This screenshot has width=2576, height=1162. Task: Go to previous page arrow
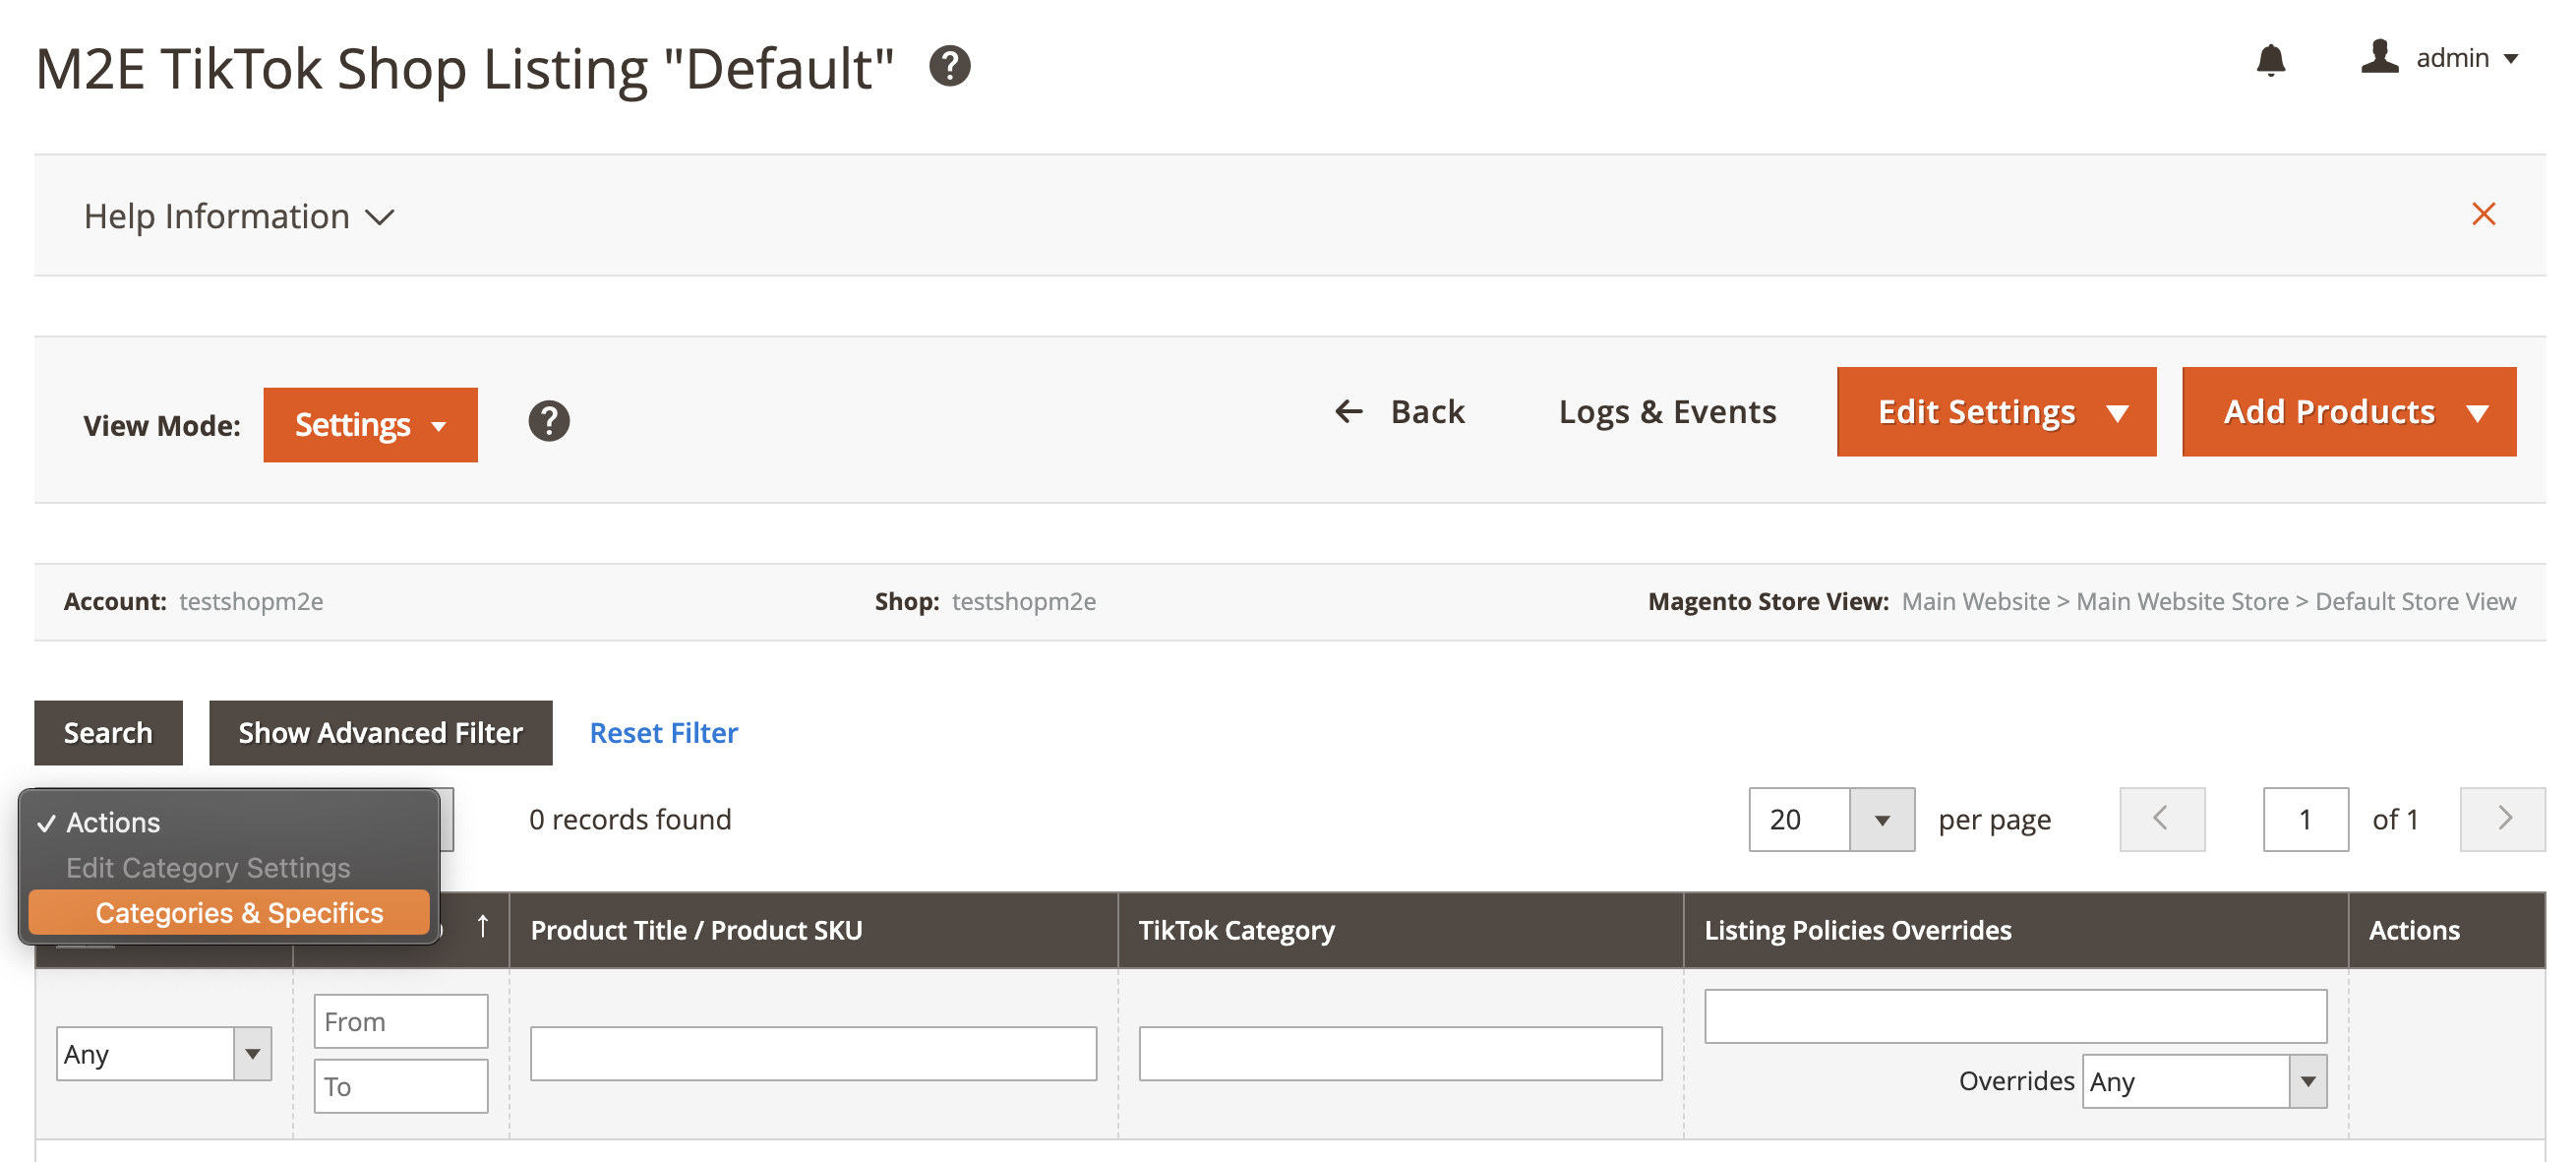coord(2161,819)
